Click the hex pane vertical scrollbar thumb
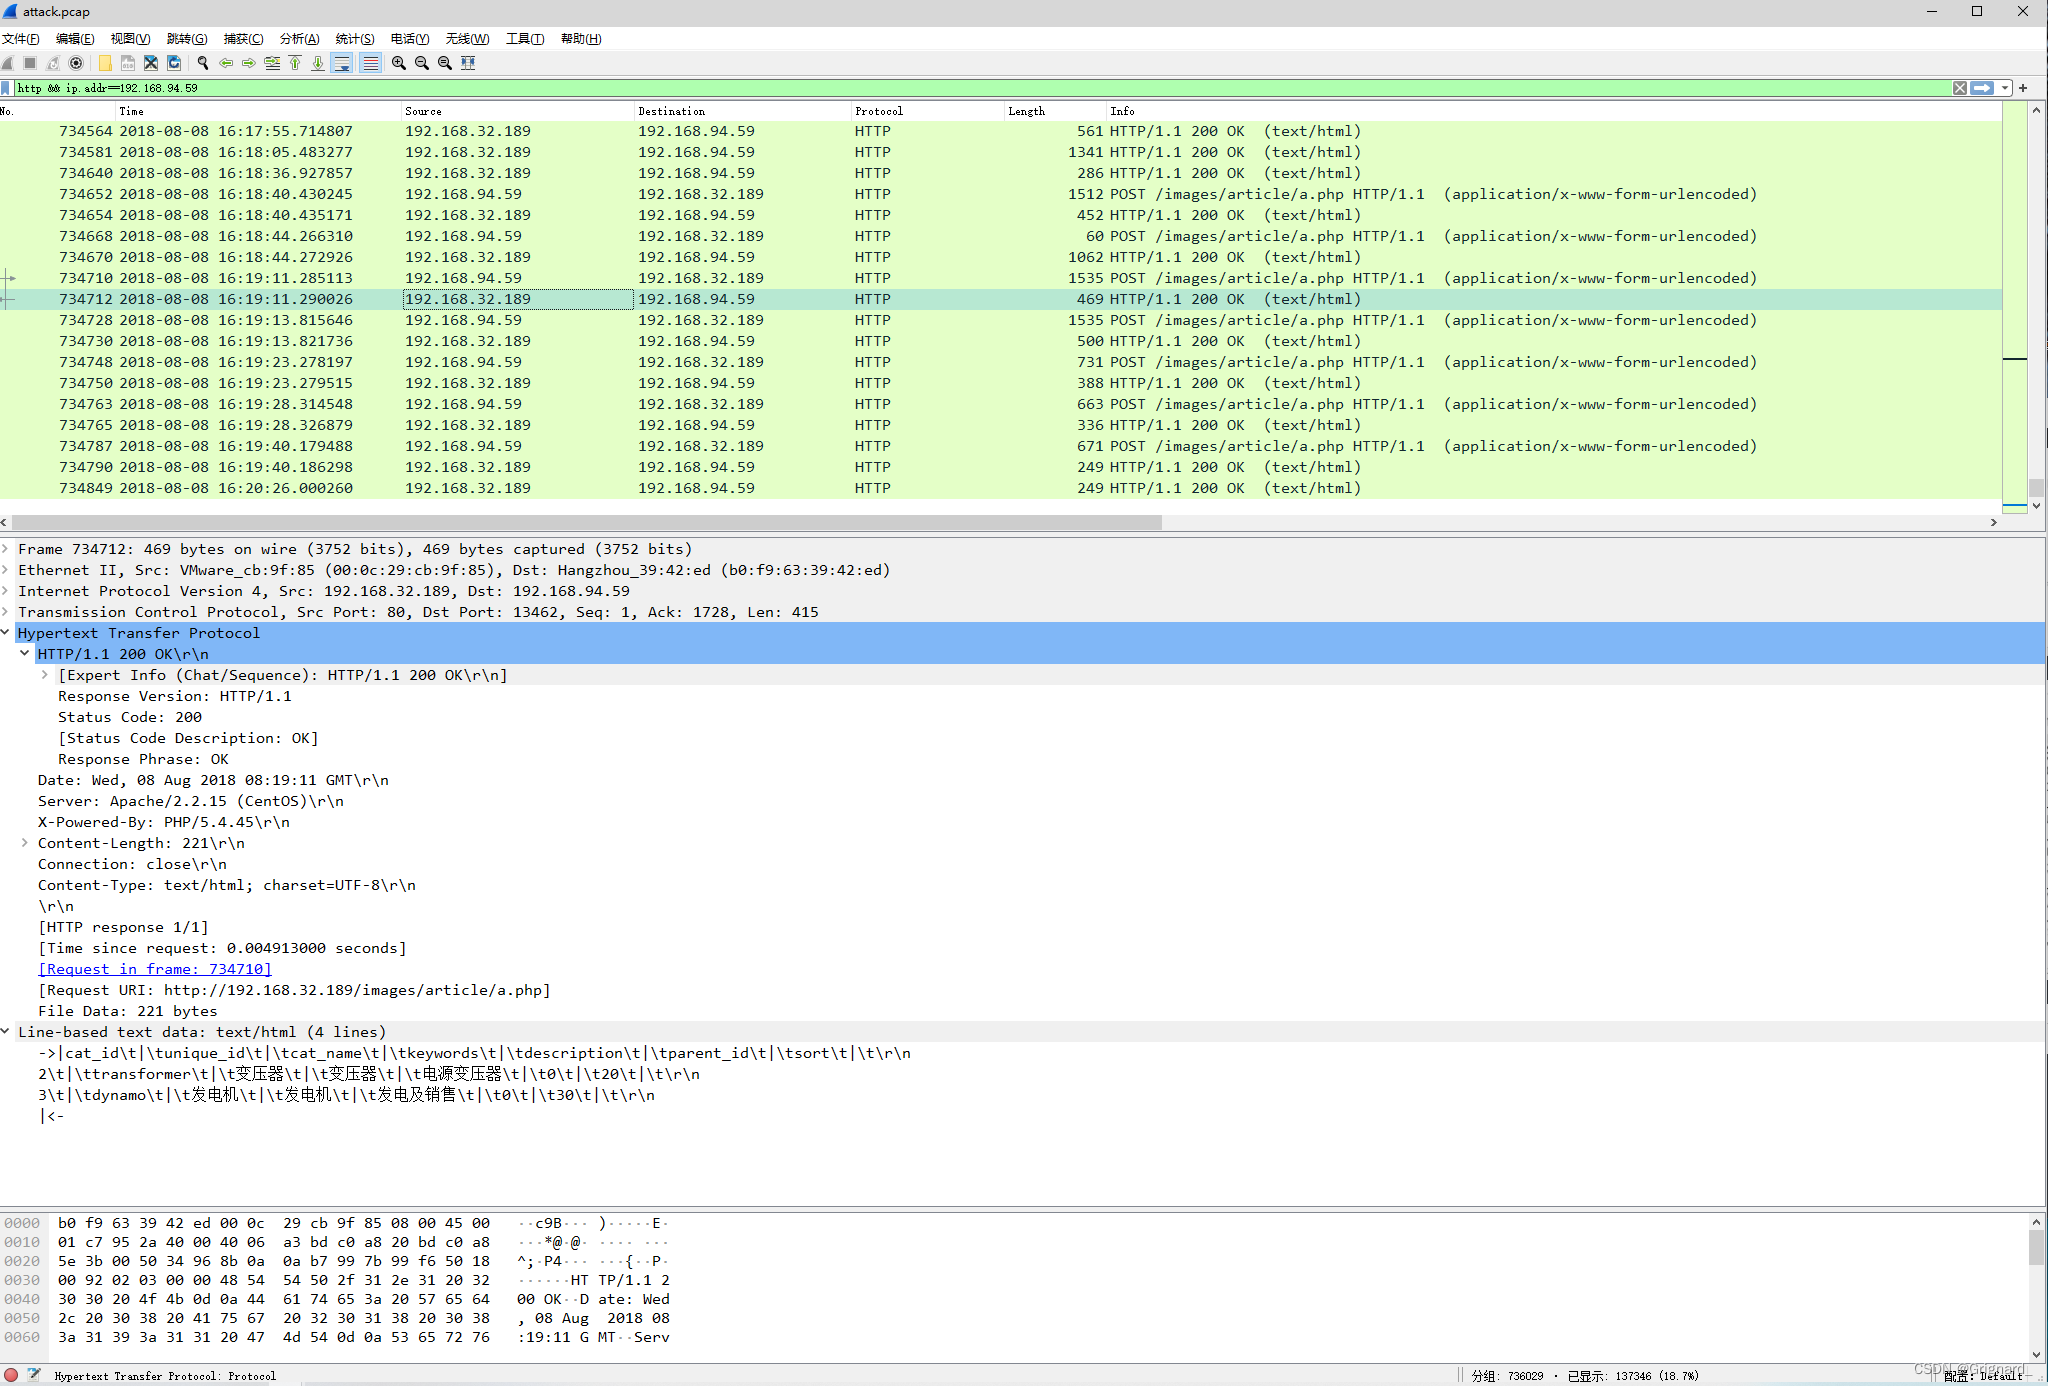 pos(2036,1246)
